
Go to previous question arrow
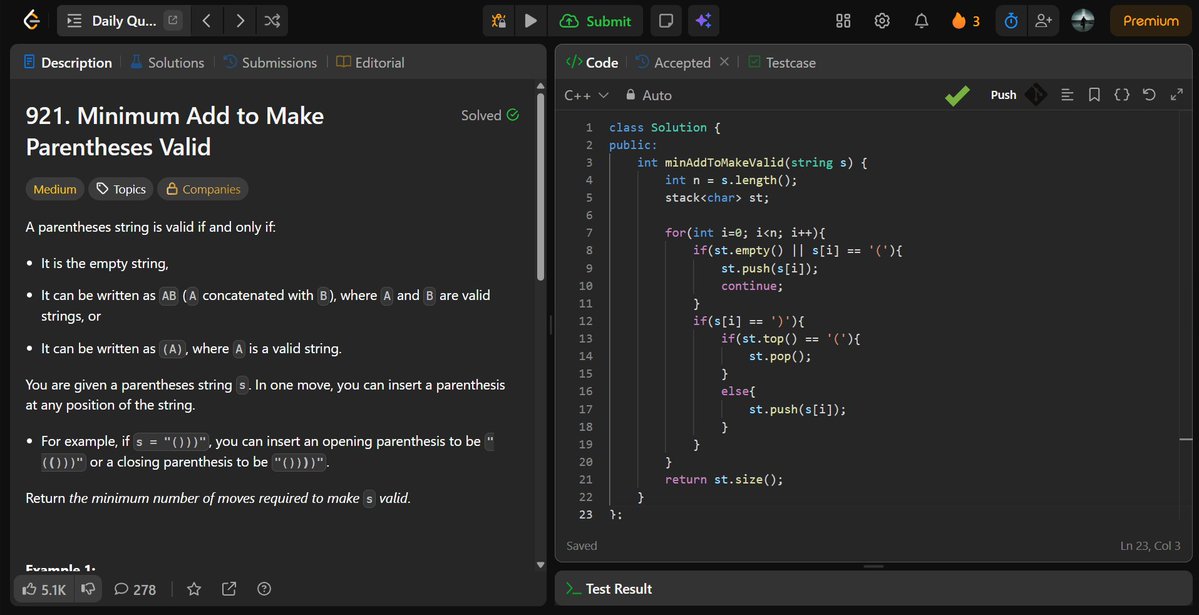(x=206, y=21)
